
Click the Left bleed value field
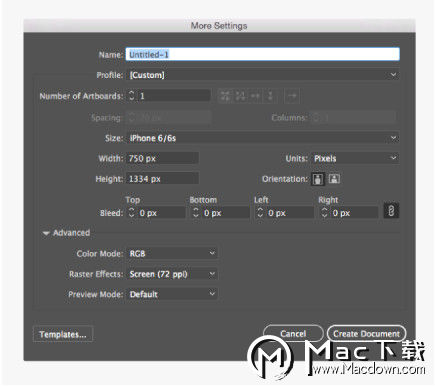pyautogui.click(x=290, y=213)
